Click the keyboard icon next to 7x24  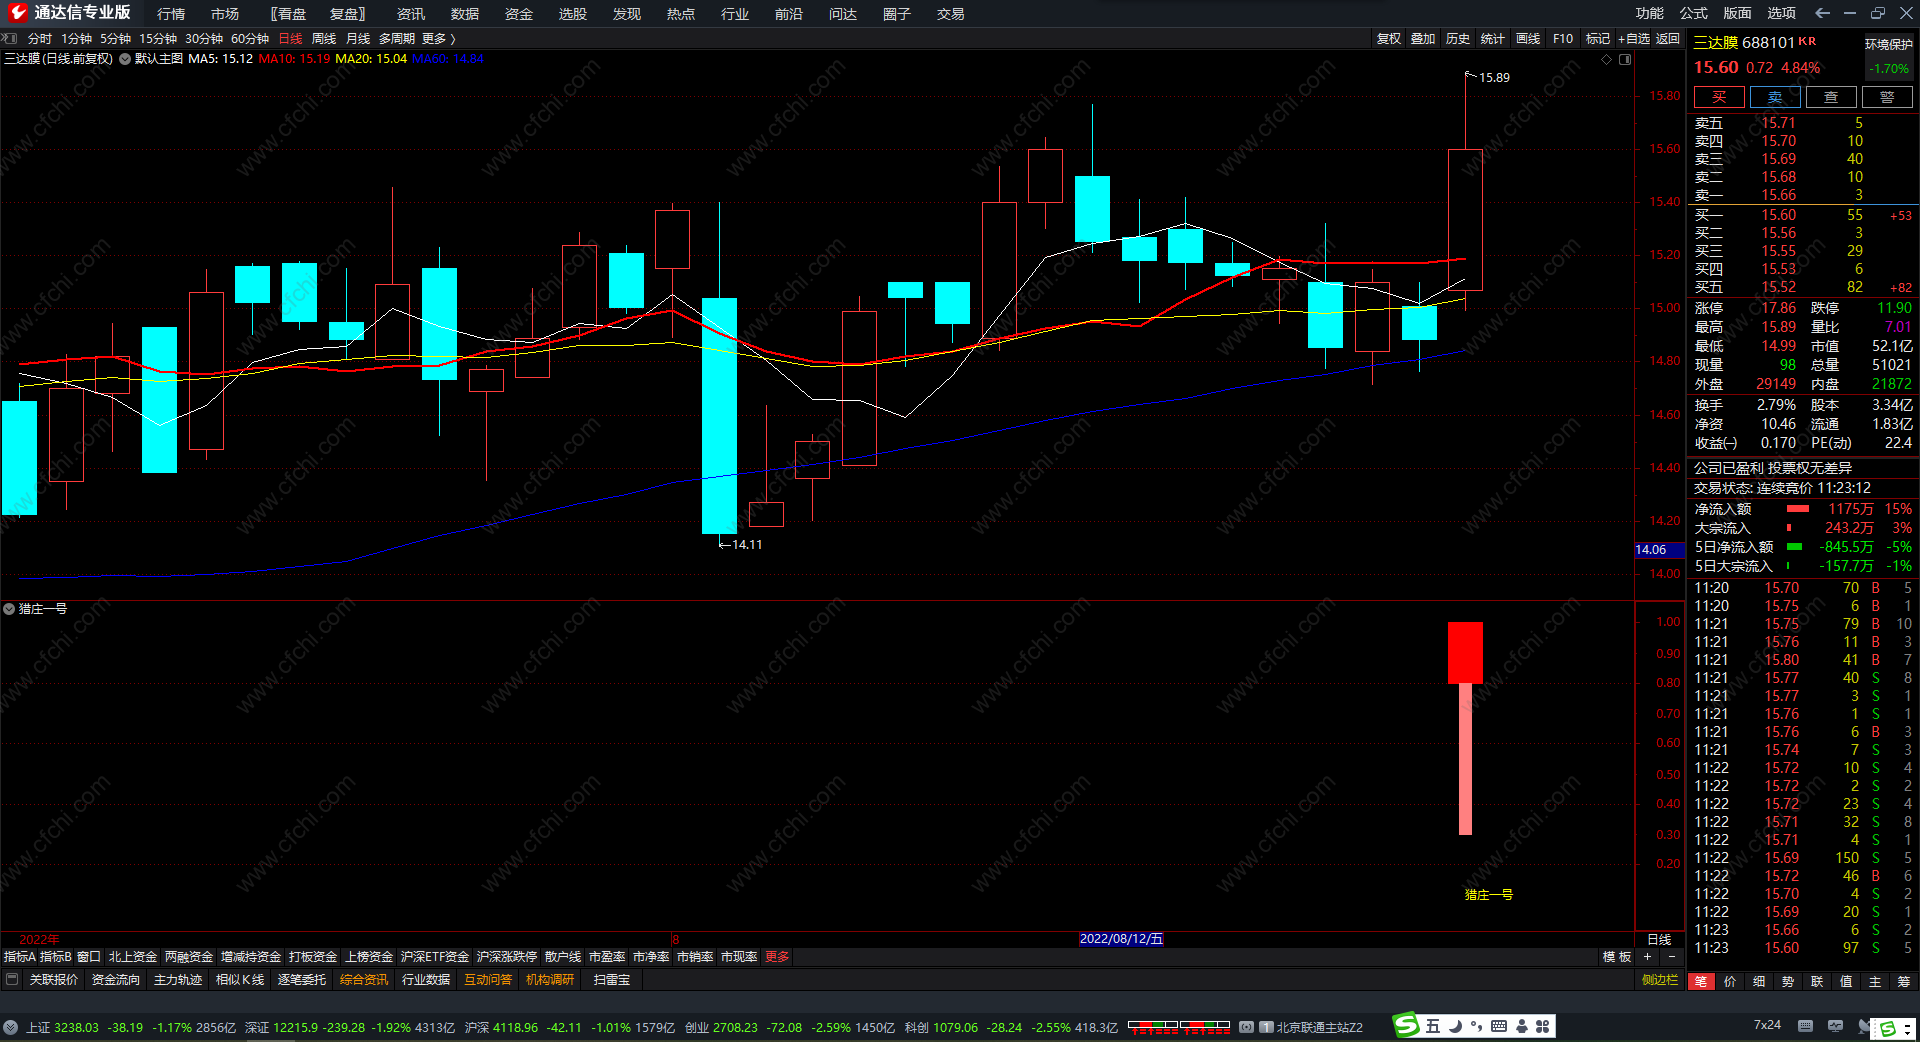[1805, 1026]
